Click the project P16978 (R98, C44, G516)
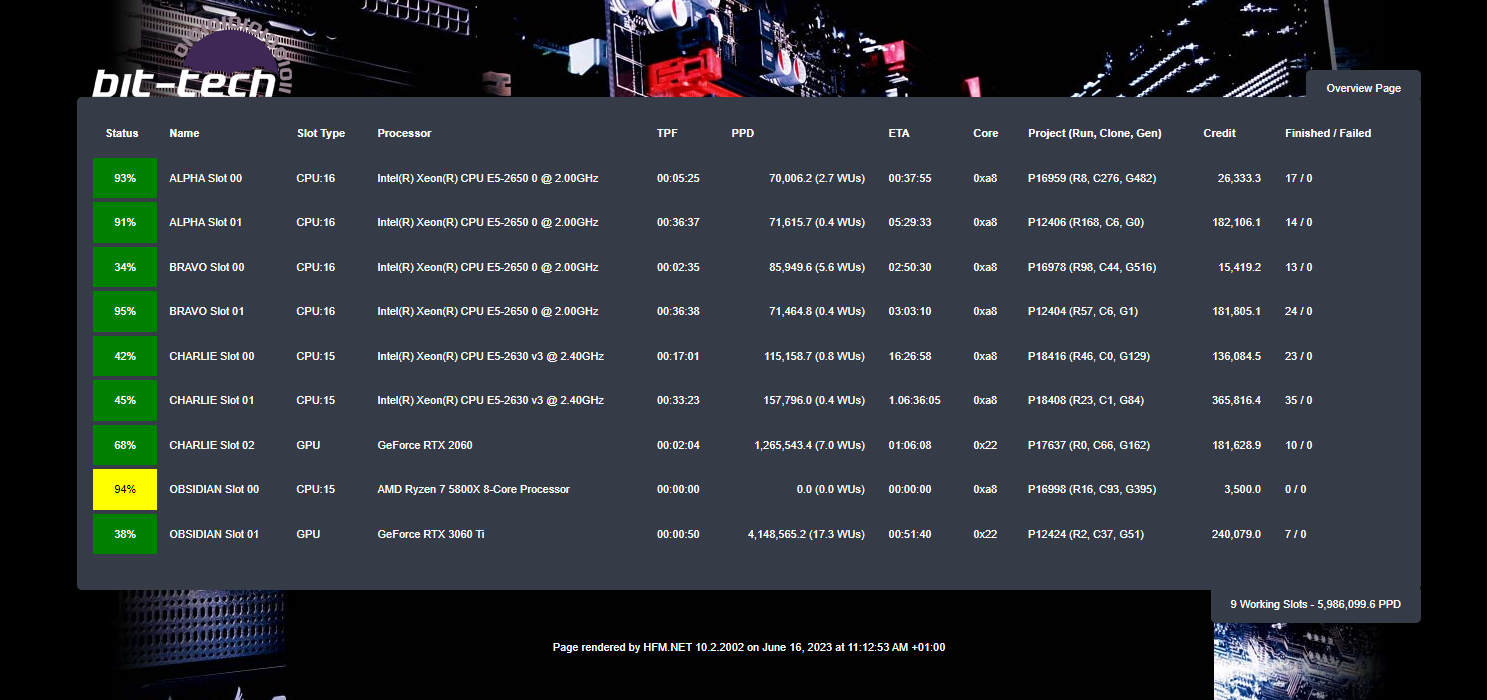 point(1092,267)
